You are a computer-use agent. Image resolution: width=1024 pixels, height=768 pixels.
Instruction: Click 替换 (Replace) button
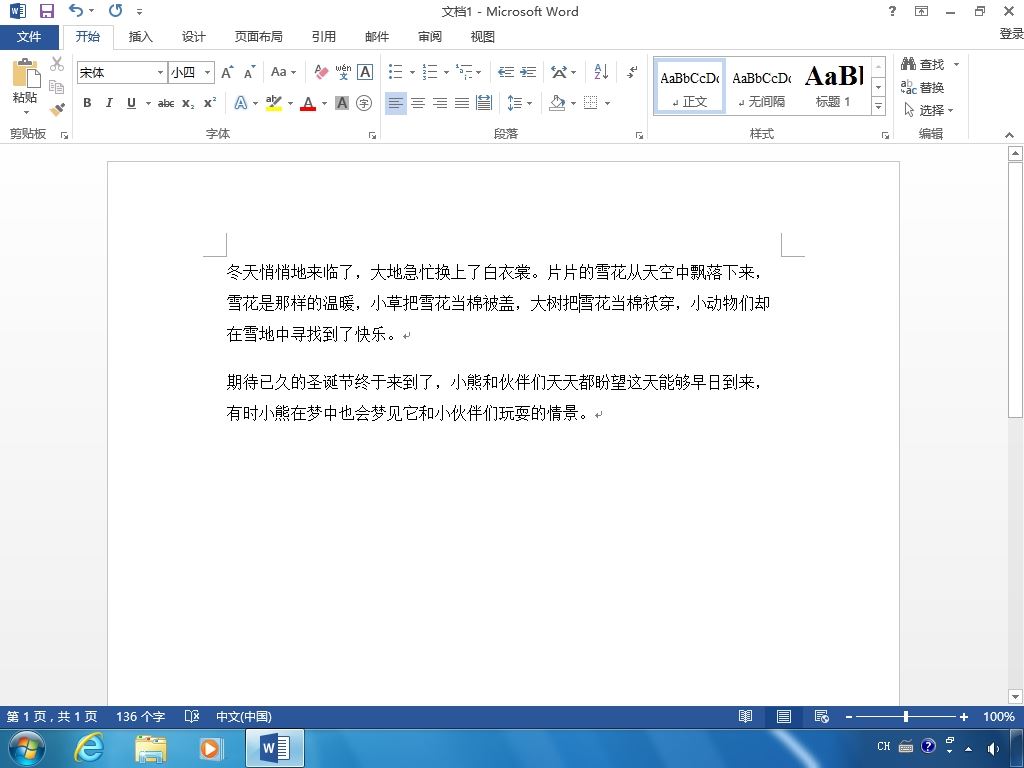click(x=923, y=87)
